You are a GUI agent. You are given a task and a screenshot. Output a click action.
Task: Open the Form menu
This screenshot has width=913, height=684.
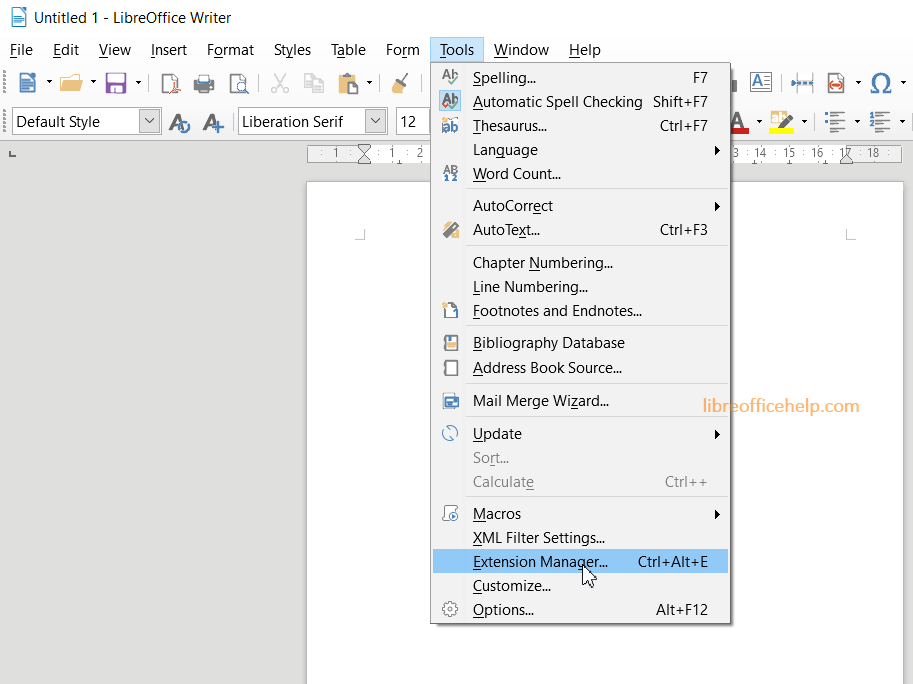402,50
